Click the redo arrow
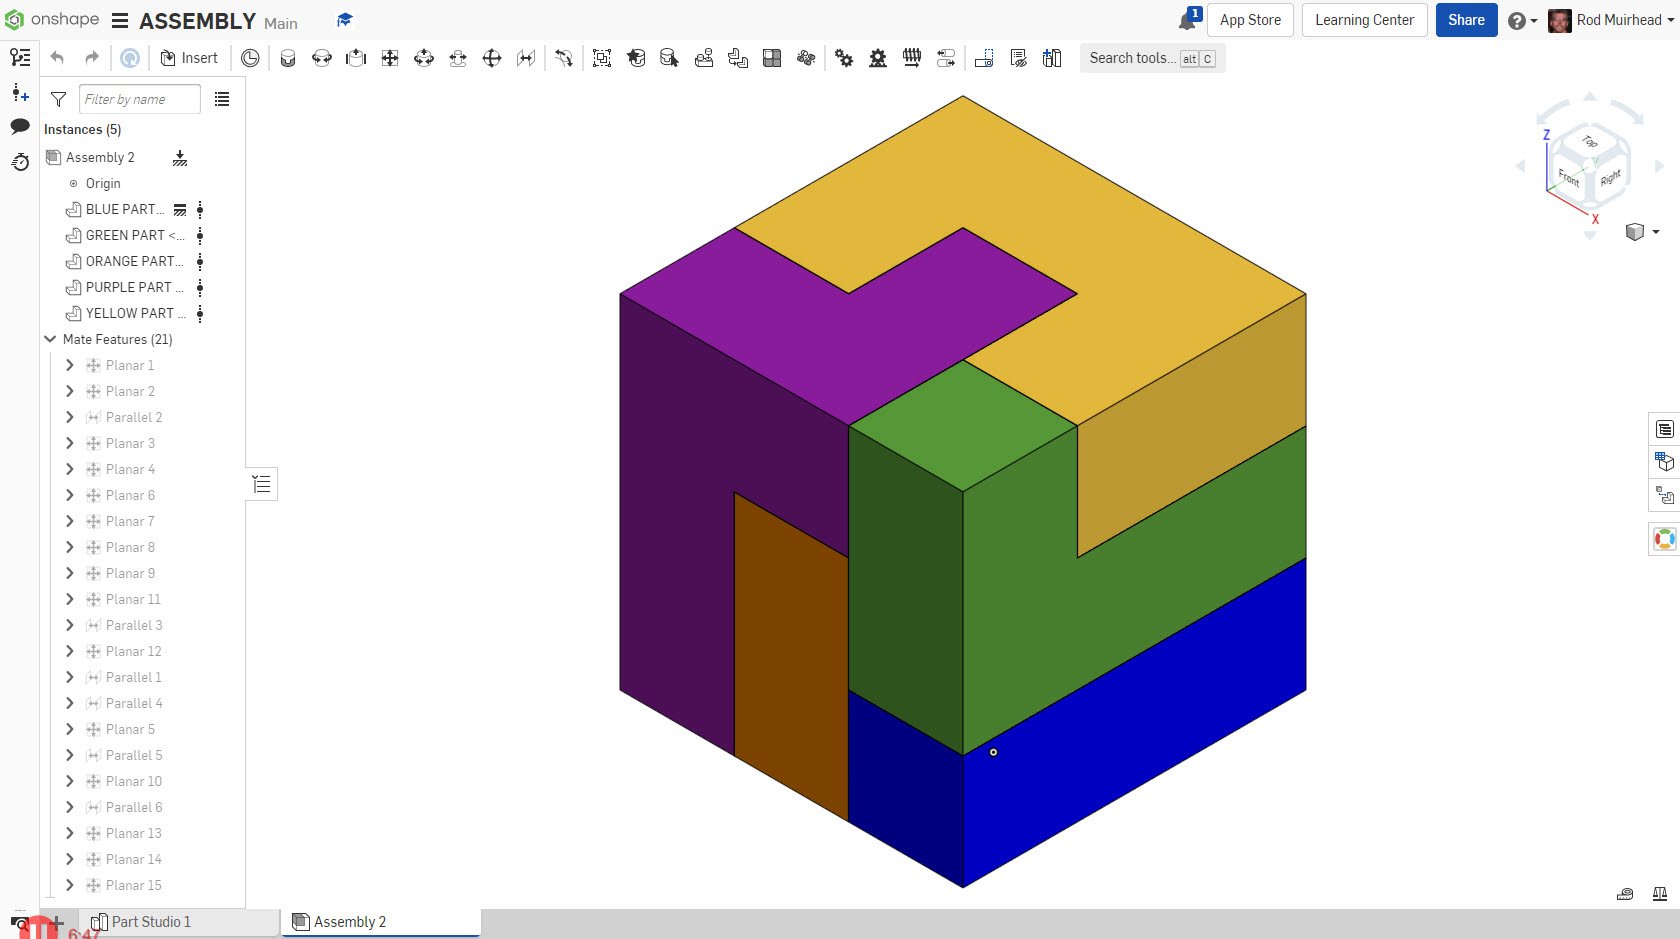1680x939 pixels. pyautogui.click(x=92, y=58)
